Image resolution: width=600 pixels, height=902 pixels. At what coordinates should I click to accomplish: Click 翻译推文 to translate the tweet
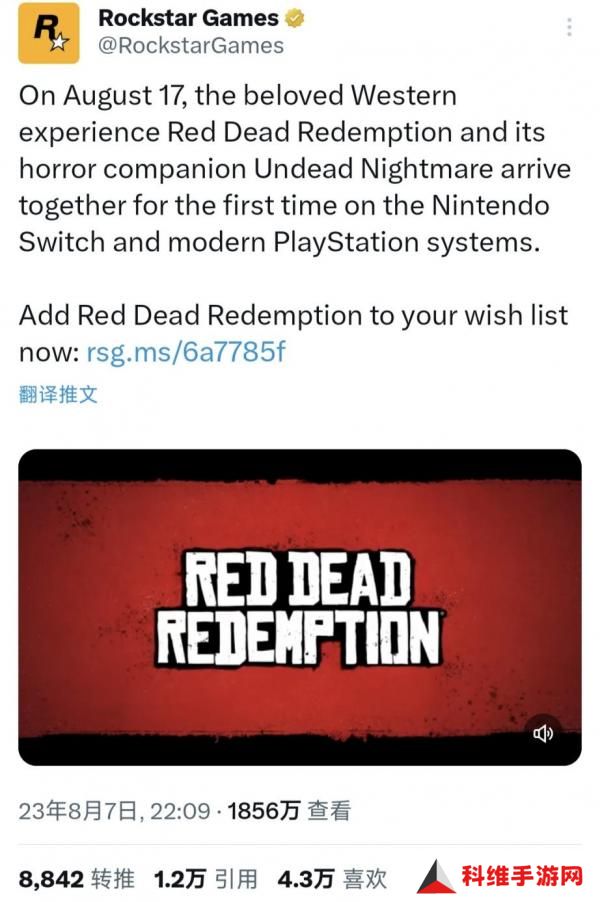tap(58, 395)
